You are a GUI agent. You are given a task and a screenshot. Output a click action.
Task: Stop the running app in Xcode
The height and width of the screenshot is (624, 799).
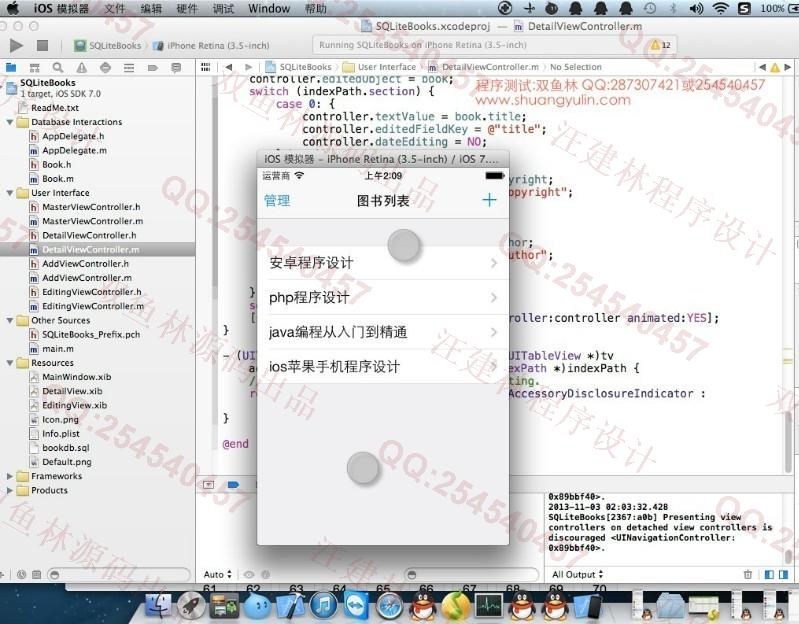click(x=42, y=45)
